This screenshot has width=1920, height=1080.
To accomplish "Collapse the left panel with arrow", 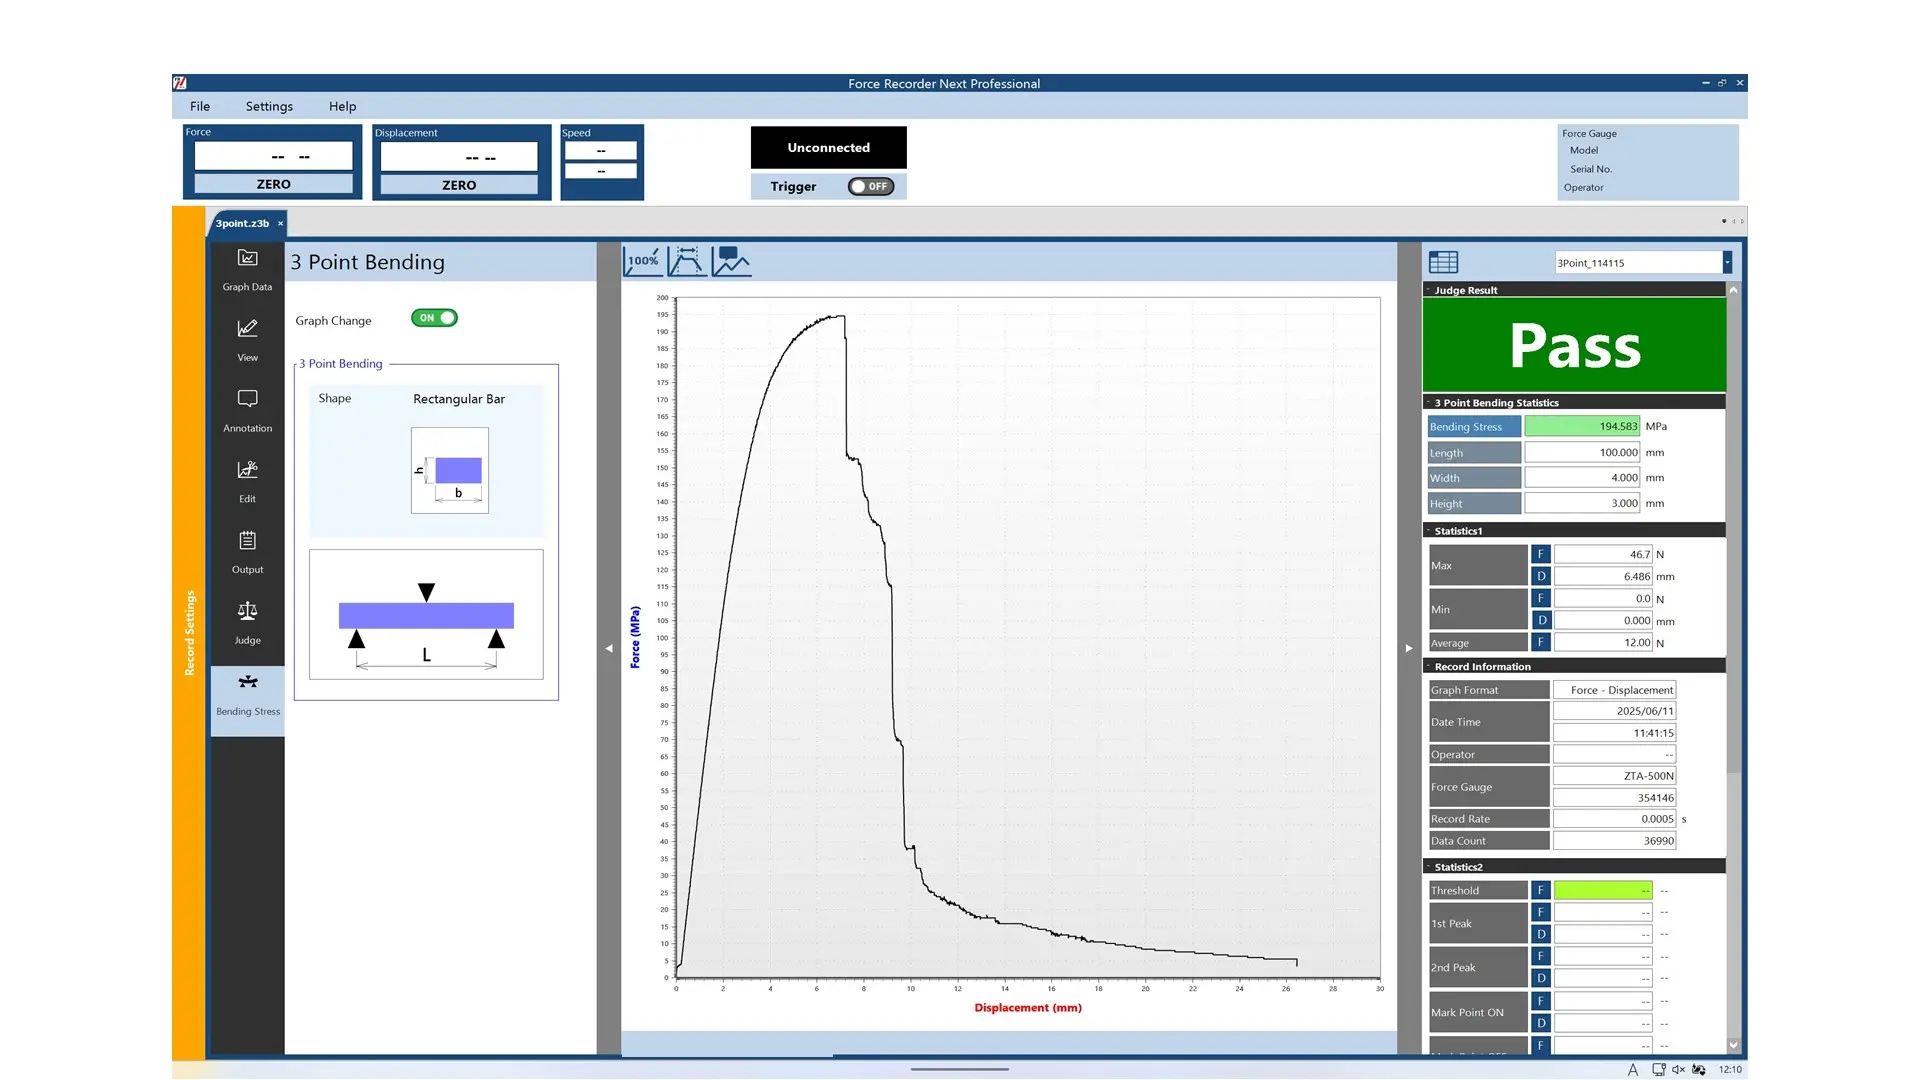I will [609, 648].
